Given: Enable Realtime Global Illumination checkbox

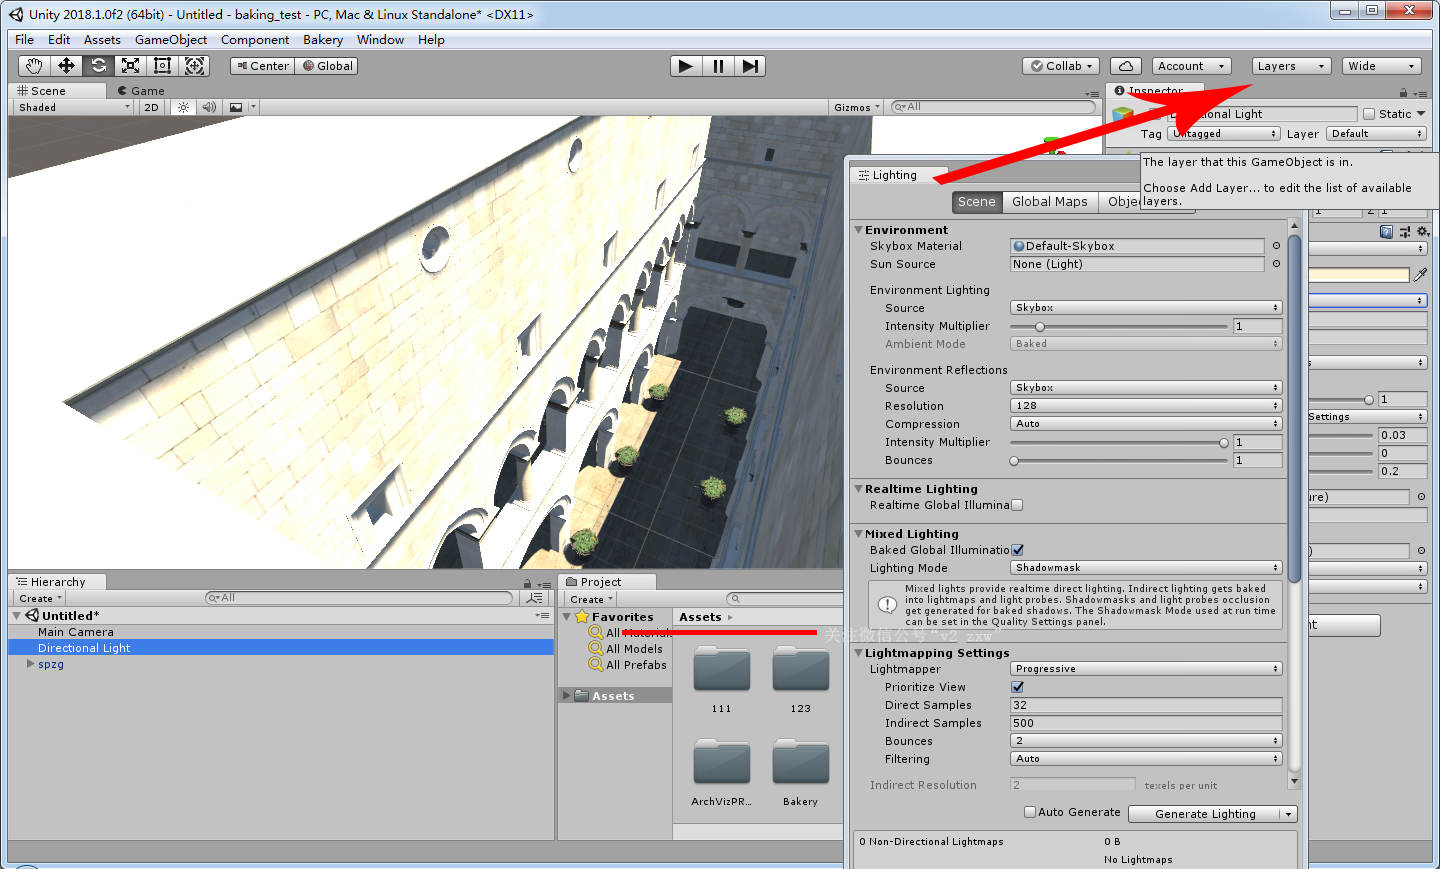Looking at the screenshot, I should coord(1017,505).
